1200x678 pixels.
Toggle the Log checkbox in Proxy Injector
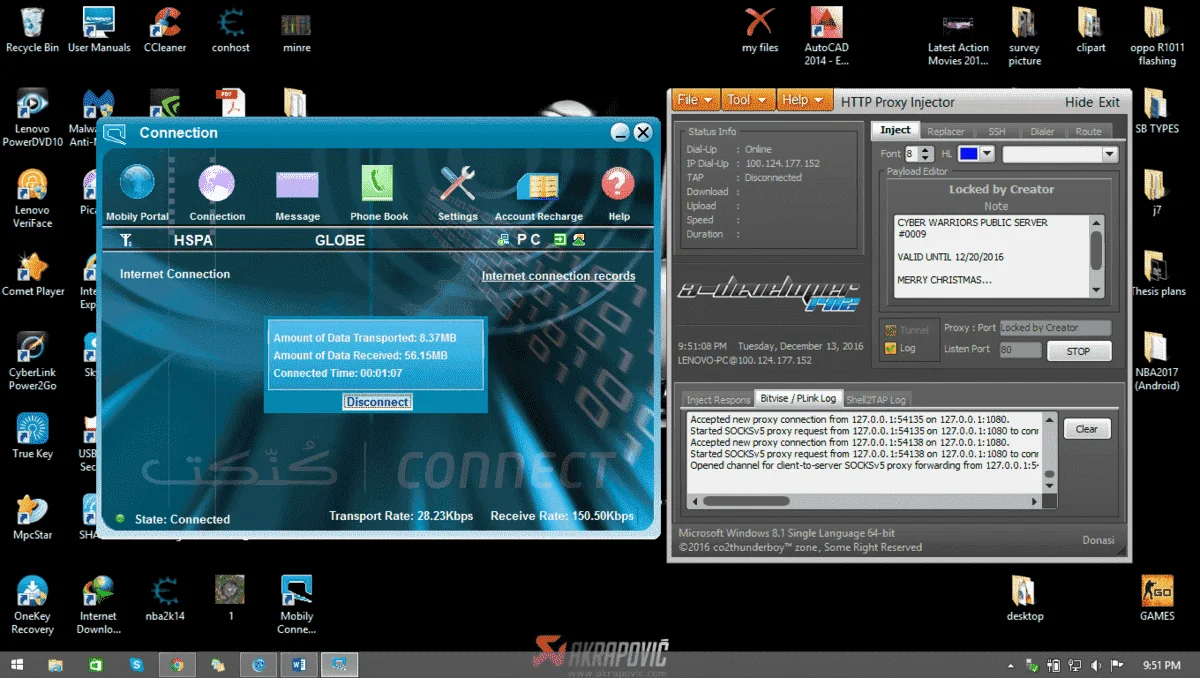(x=890, y=348)
